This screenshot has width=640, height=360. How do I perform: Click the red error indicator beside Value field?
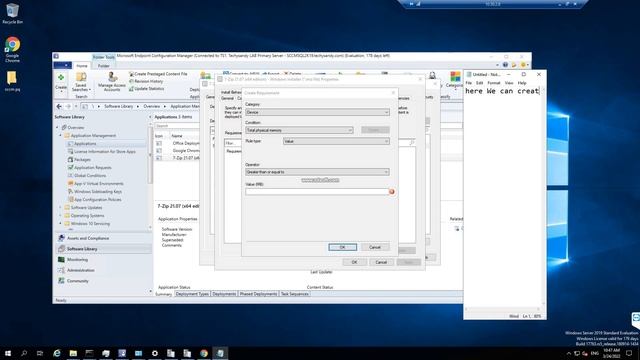point(392,191)
